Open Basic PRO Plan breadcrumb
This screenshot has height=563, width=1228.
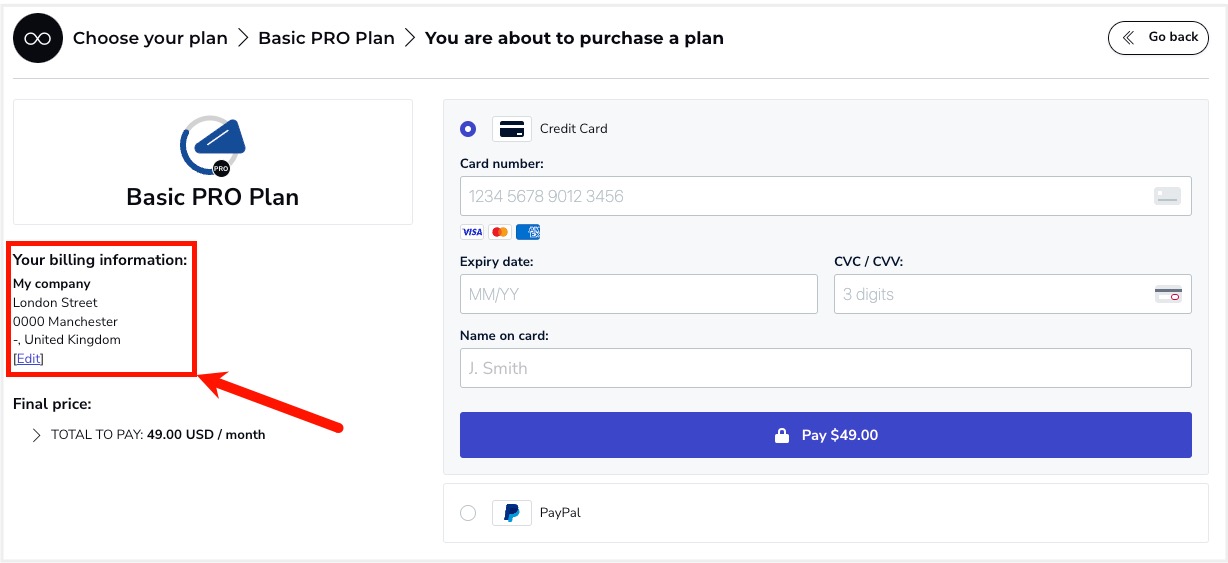(326, 38)
